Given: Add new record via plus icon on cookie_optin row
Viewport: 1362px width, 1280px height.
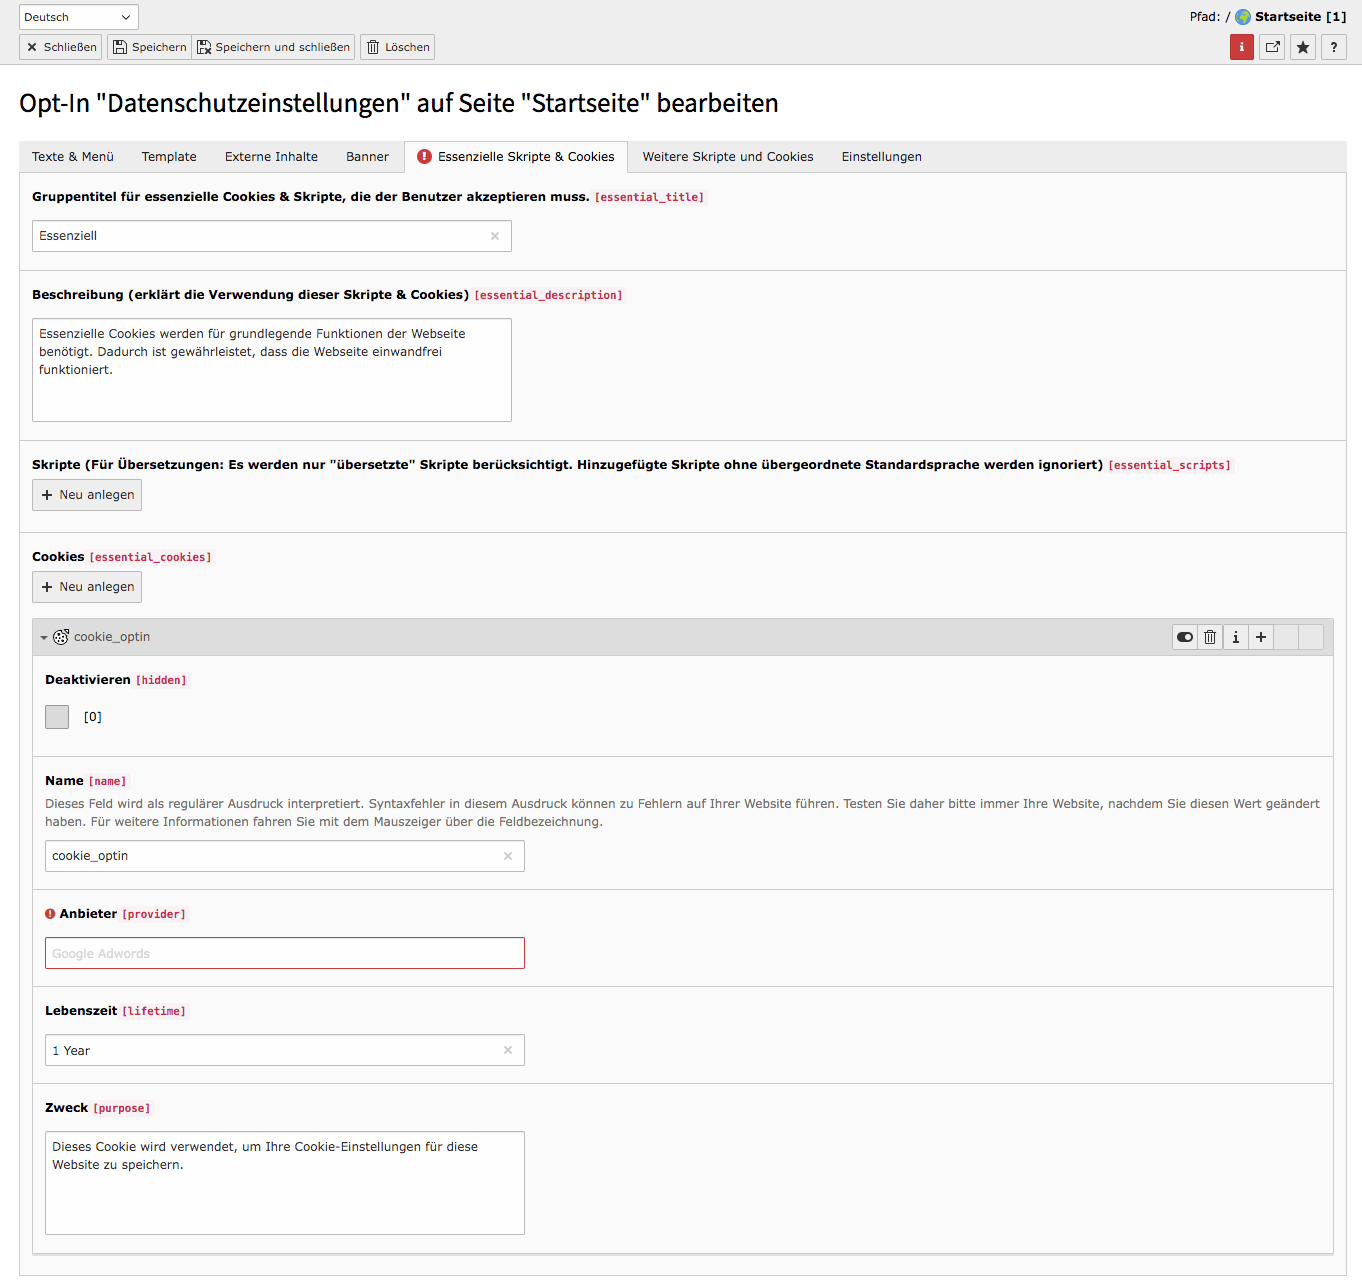Looking at the screenshot, I should [x=1261, y=637].
